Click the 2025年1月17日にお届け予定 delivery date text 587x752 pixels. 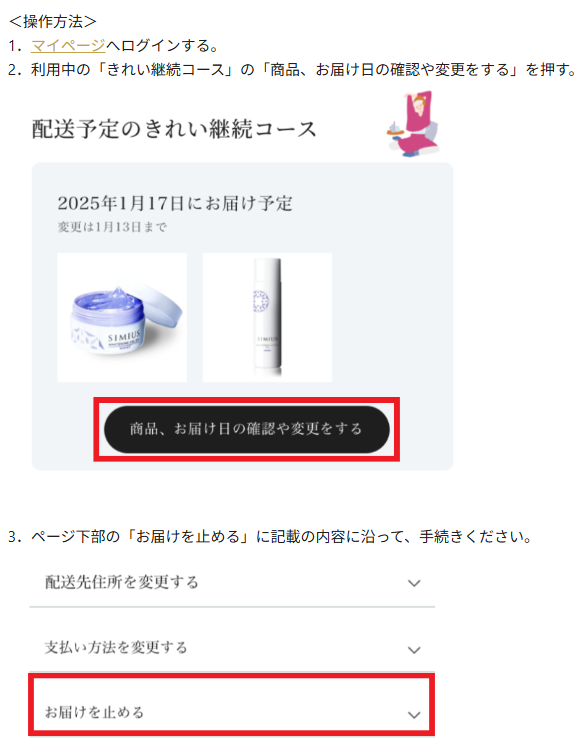(x=175, y=203)
